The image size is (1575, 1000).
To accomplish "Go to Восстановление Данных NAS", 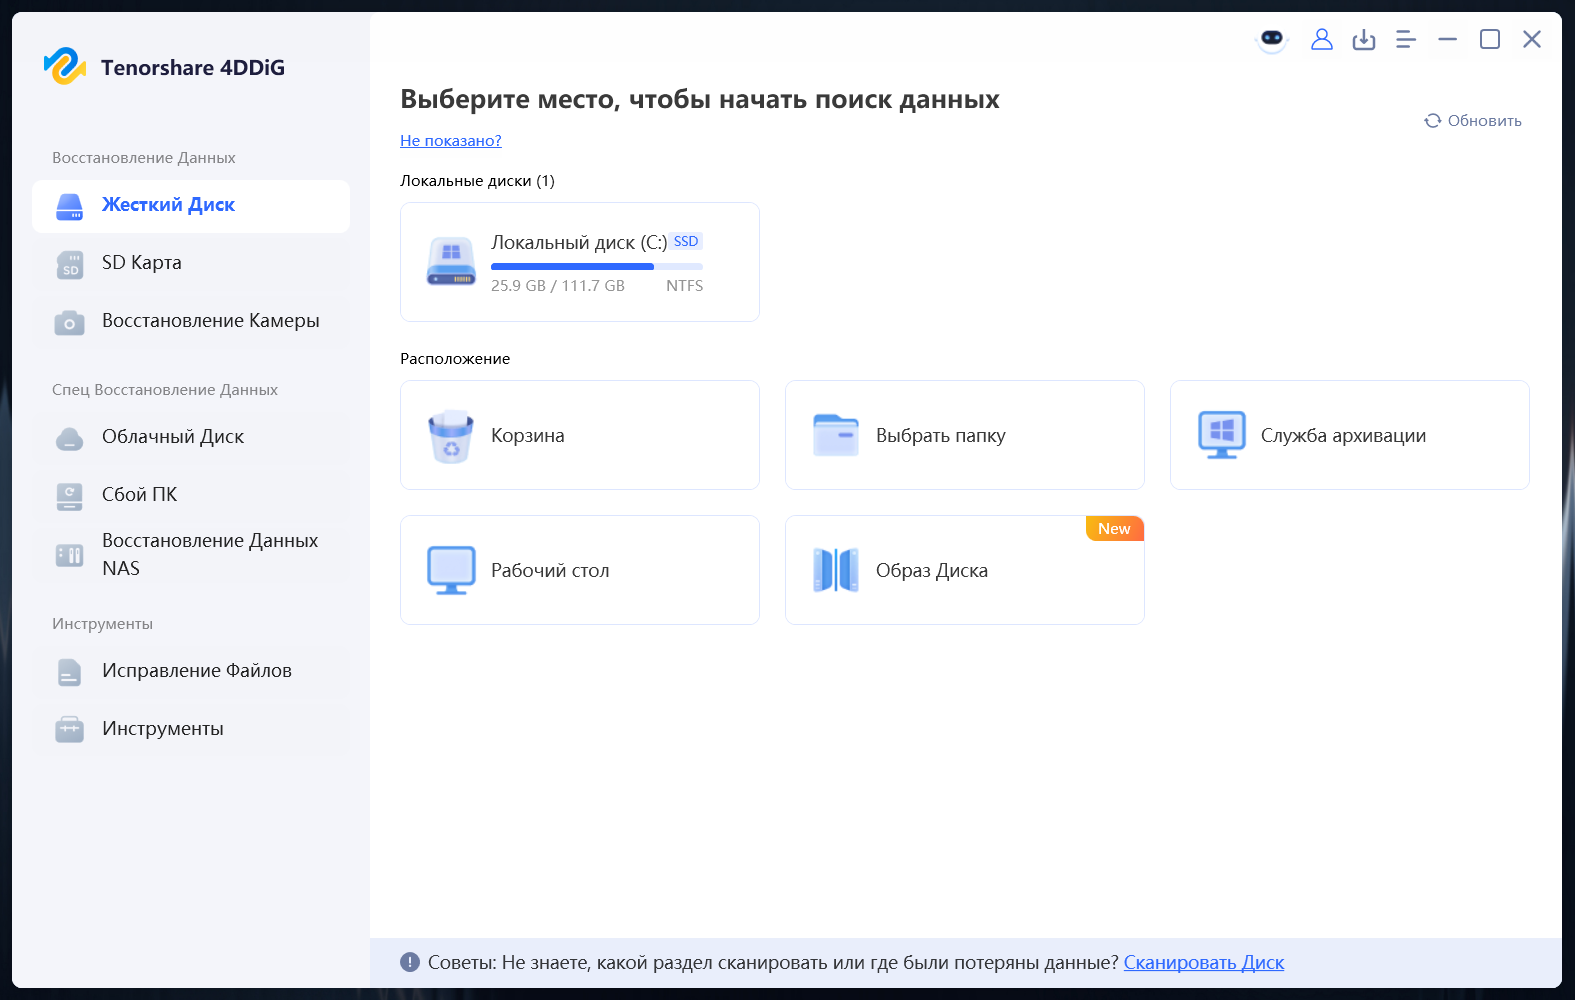I will [191, 554].
